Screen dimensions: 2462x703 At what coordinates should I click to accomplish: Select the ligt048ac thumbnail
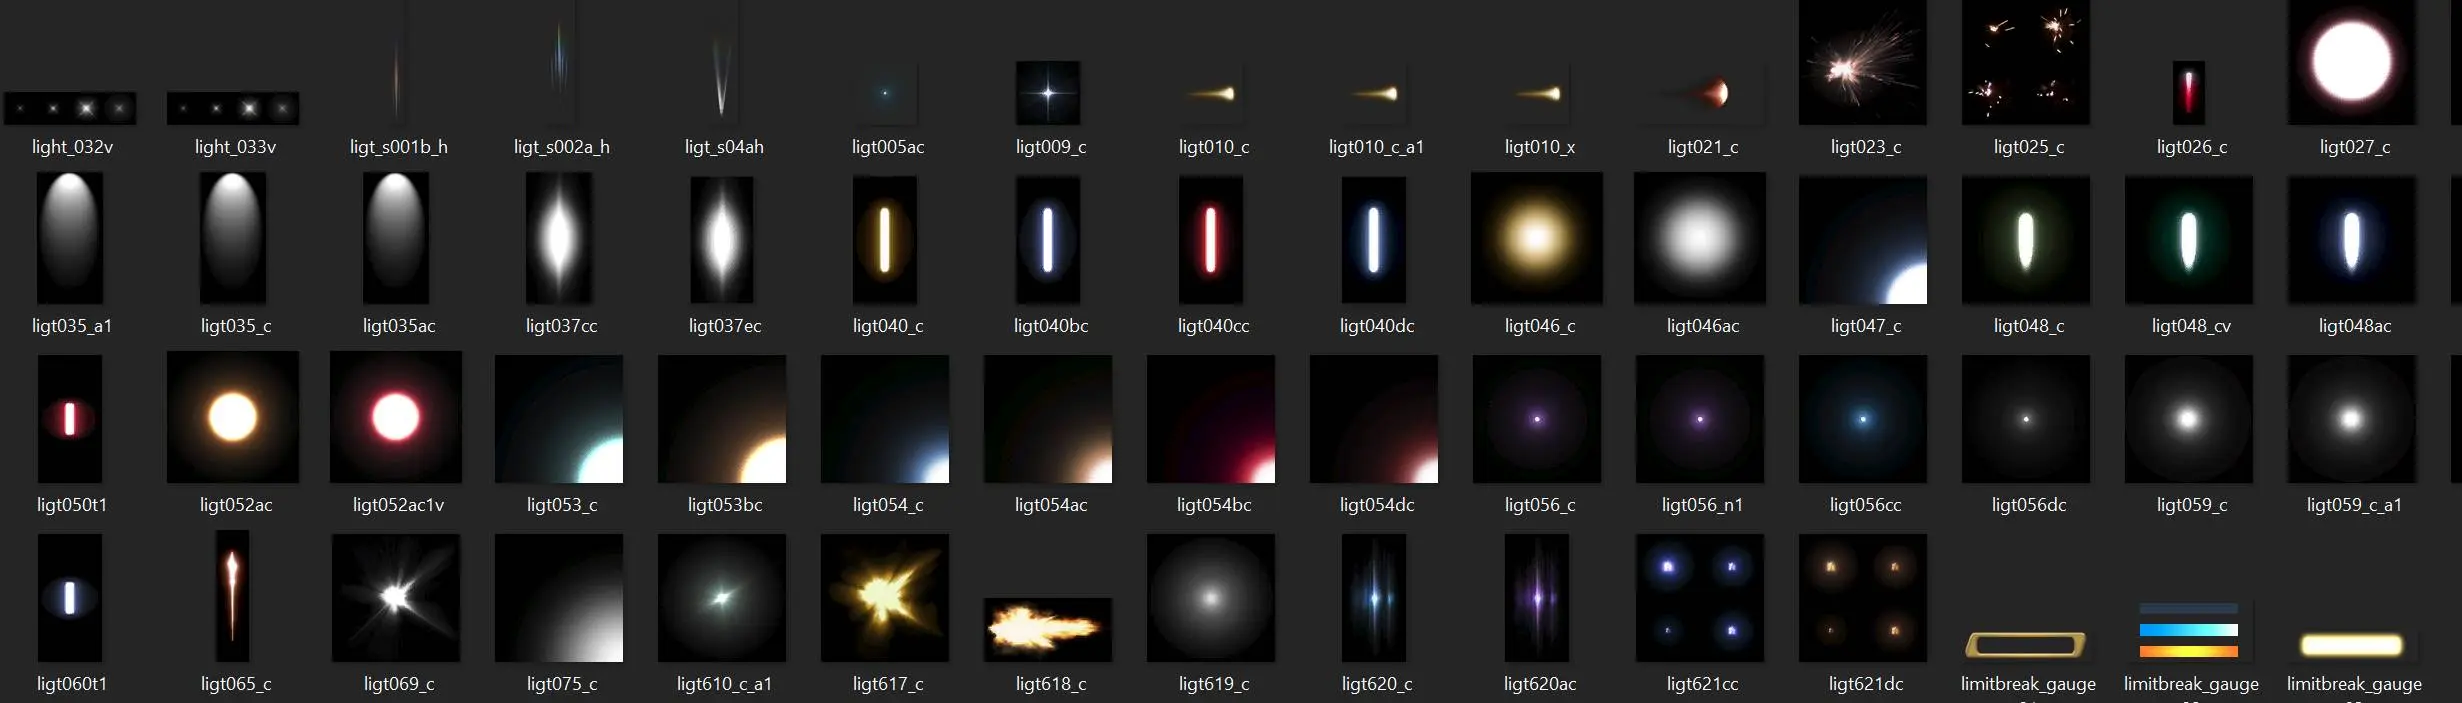point(2352,240)
